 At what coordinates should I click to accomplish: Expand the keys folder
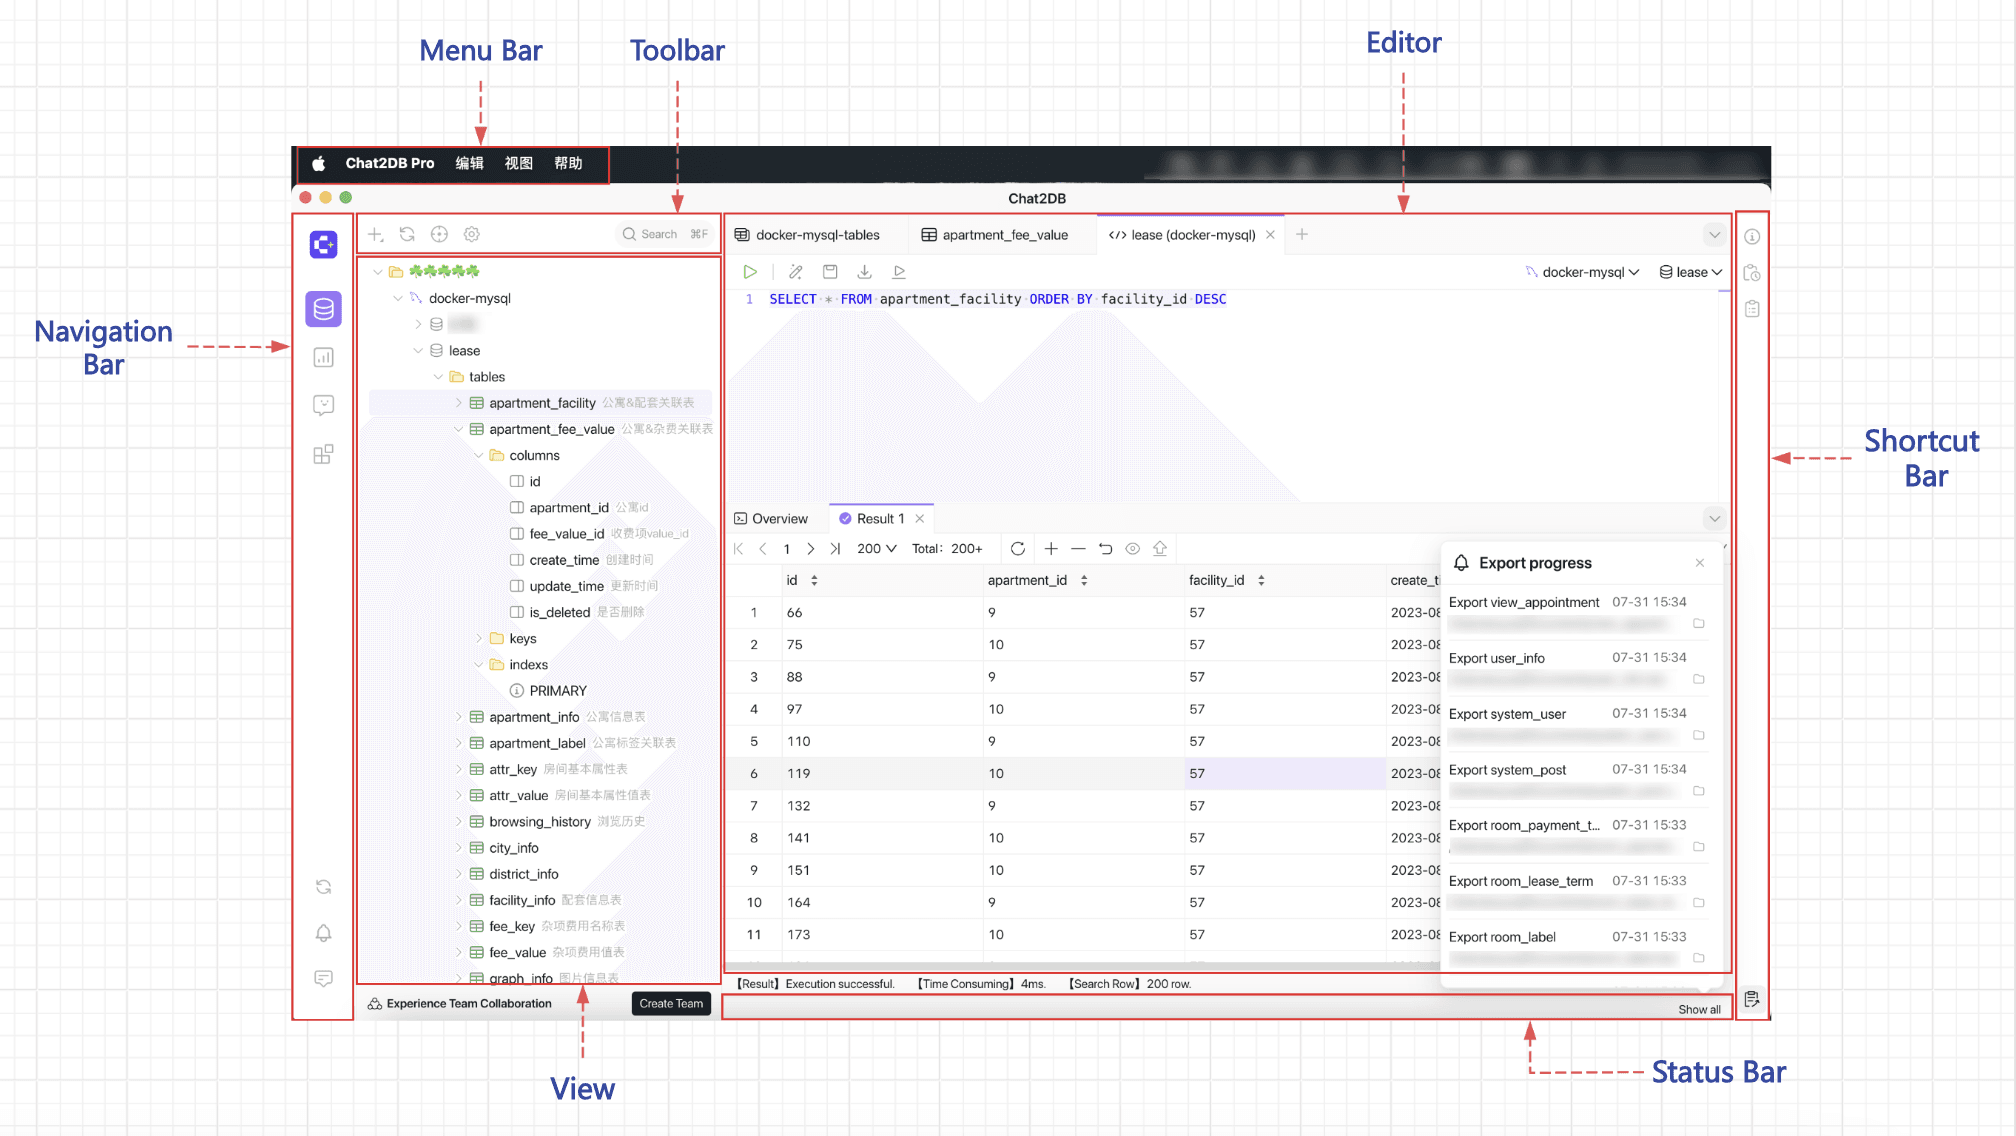tap(479, 638)
